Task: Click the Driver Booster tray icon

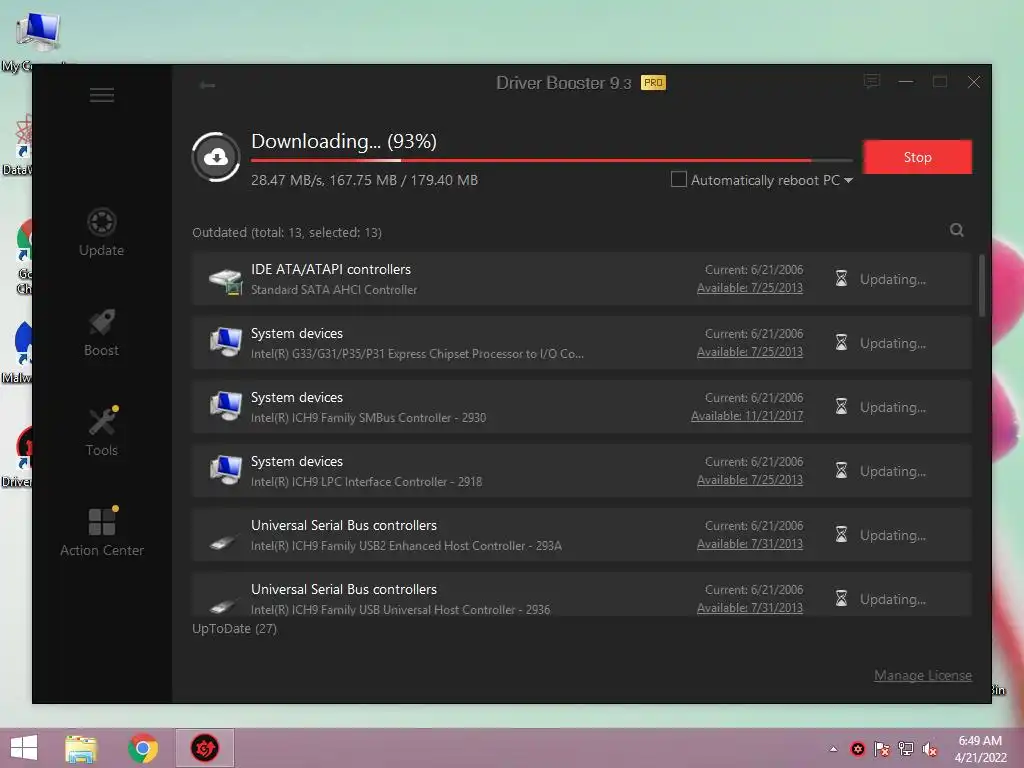Action: 857,749
